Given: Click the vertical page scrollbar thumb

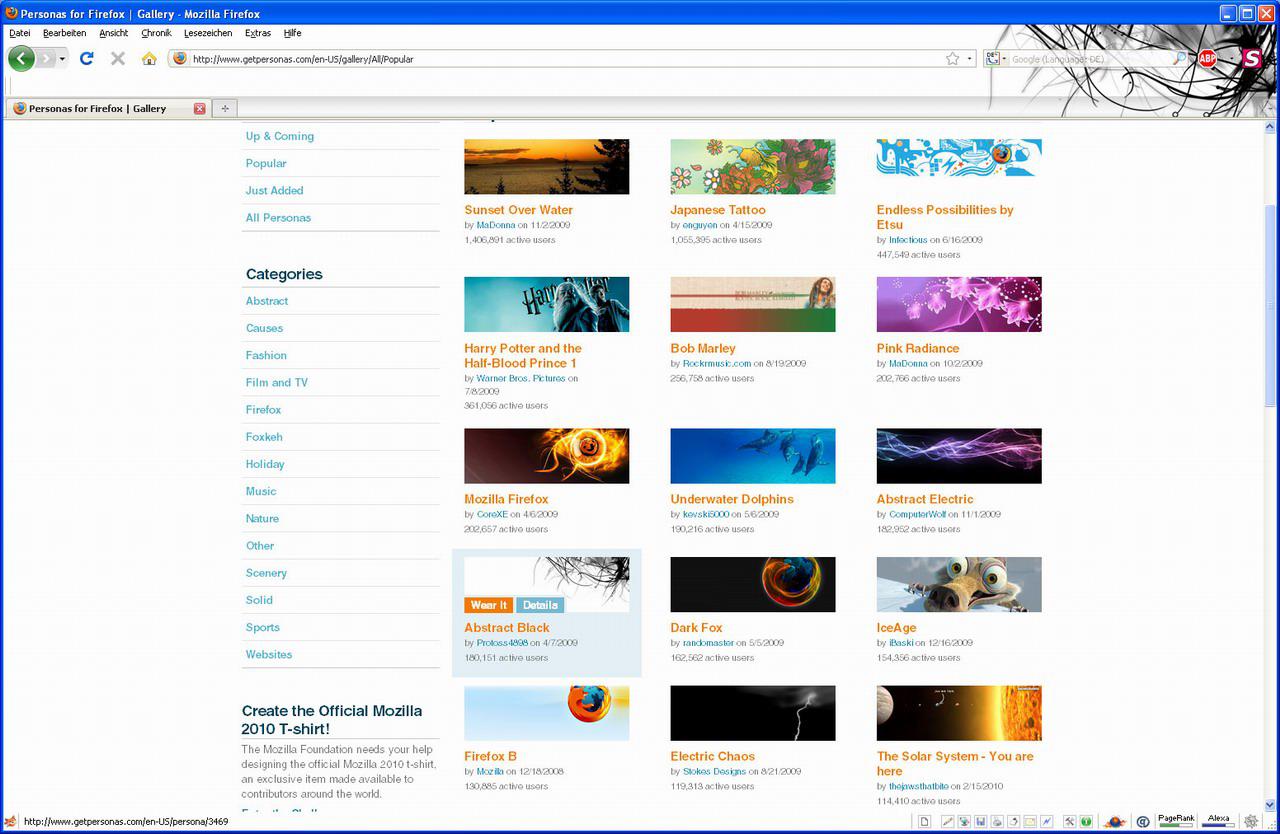Looking at the screenshot, I should click(1271, 305).
